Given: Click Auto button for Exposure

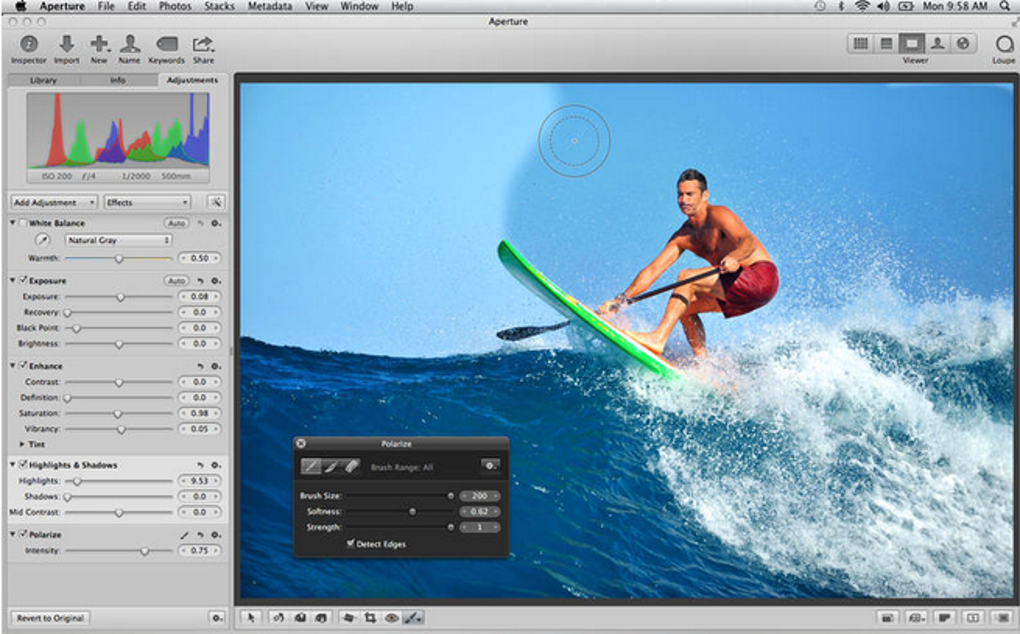Looking at the screenshot, I should [177, 281].
